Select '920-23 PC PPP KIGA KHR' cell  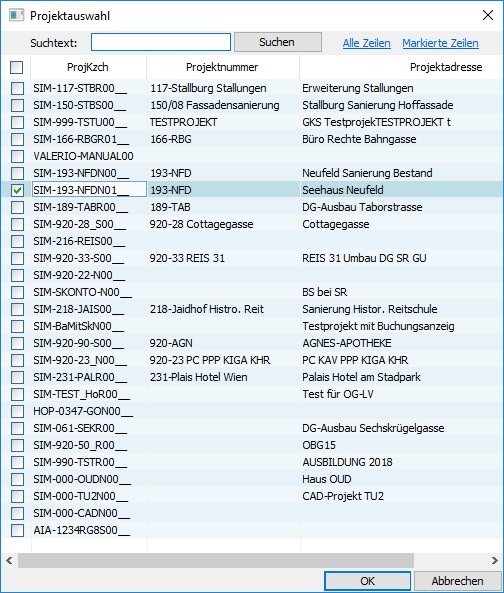coord(223,360)
